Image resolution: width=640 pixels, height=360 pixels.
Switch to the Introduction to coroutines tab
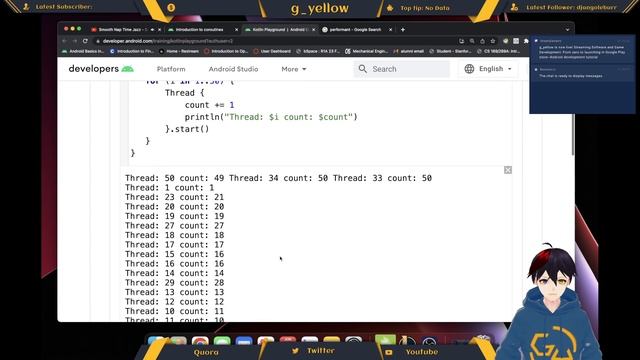pyautogui.click(x=203, y=30)
